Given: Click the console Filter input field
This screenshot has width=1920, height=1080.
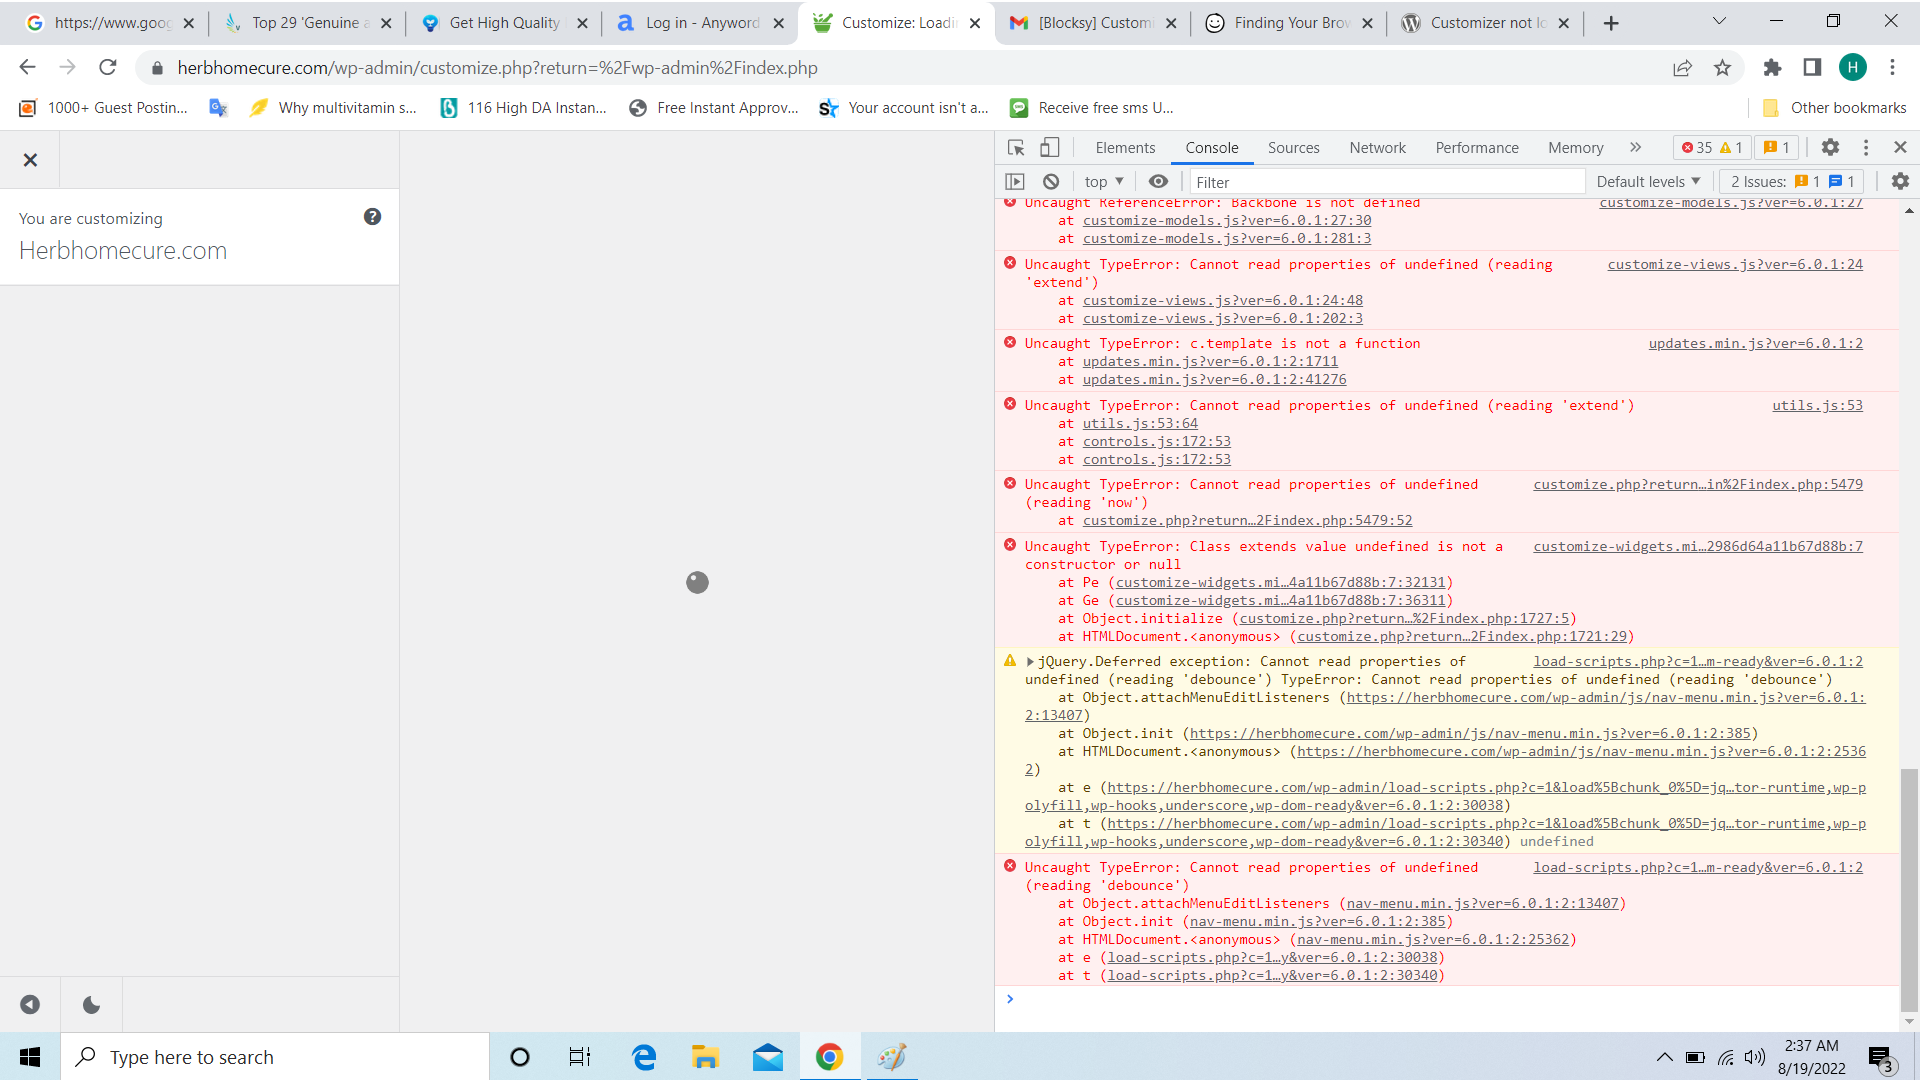Looking at the screenshot, I should point(1385,182).
